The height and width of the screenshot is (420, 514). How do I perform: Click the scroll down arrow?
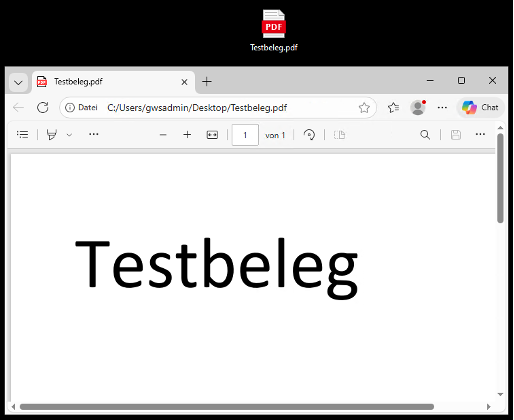[500, 394]
